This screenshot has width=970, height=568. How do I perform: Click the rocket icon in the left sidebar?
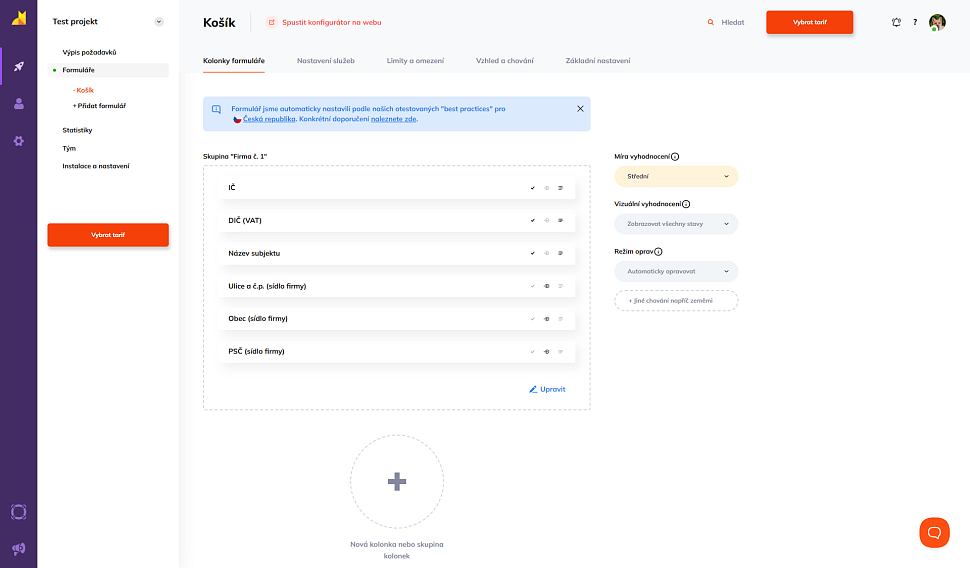(x=18, y=67)
